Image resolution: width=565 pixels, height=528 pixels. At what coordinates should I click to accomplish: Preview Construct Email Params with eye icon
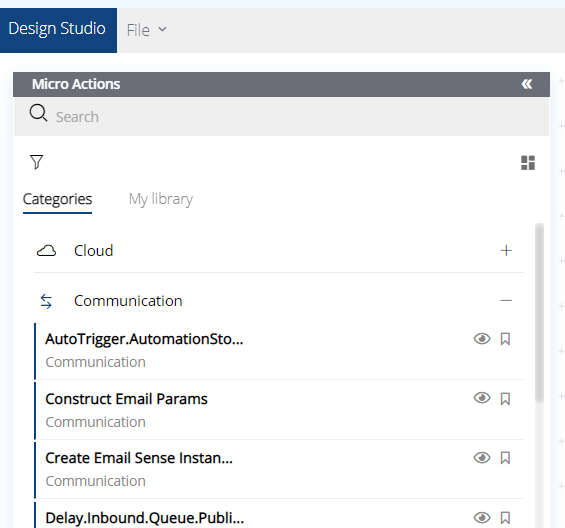click(482, 398)
